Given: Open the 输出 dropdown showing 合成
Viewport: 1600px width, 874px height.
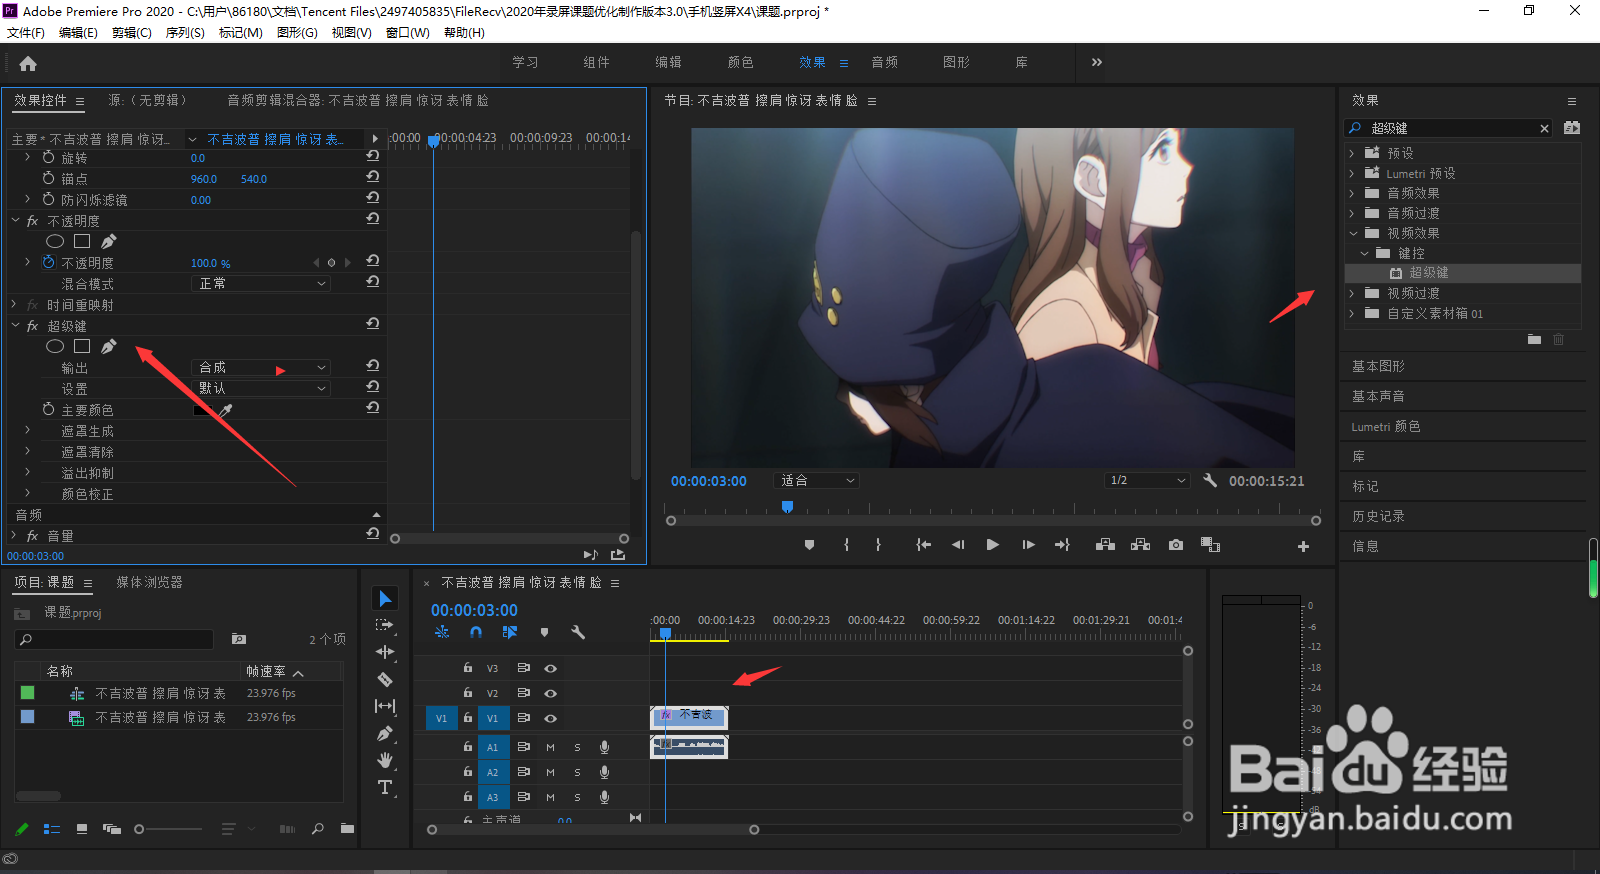Looking at the screenshot, I should pyautogui.click(x=260, y=367).
